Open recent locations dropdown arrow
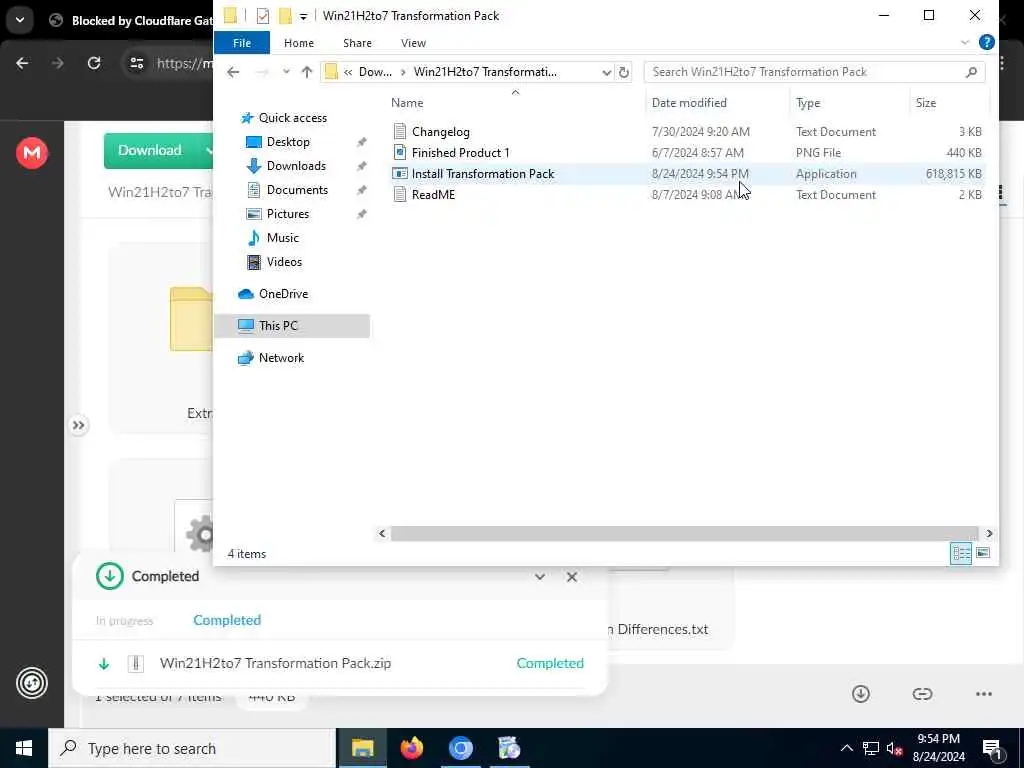1024x768 pixels. click(286, 72)
